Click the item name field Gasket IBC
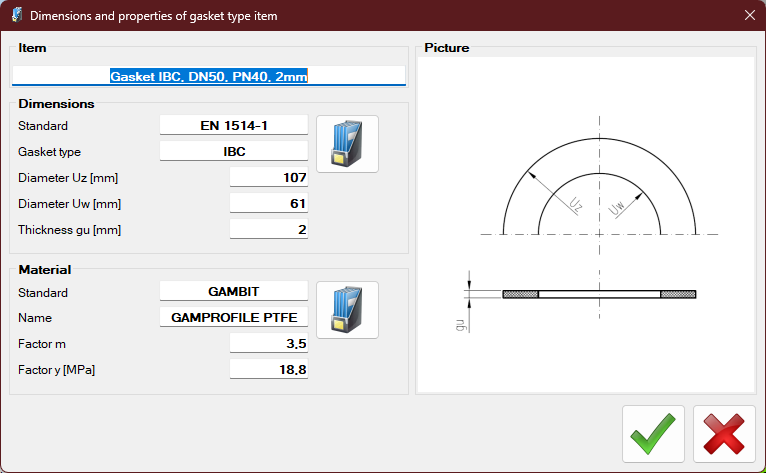 point(208,76)
